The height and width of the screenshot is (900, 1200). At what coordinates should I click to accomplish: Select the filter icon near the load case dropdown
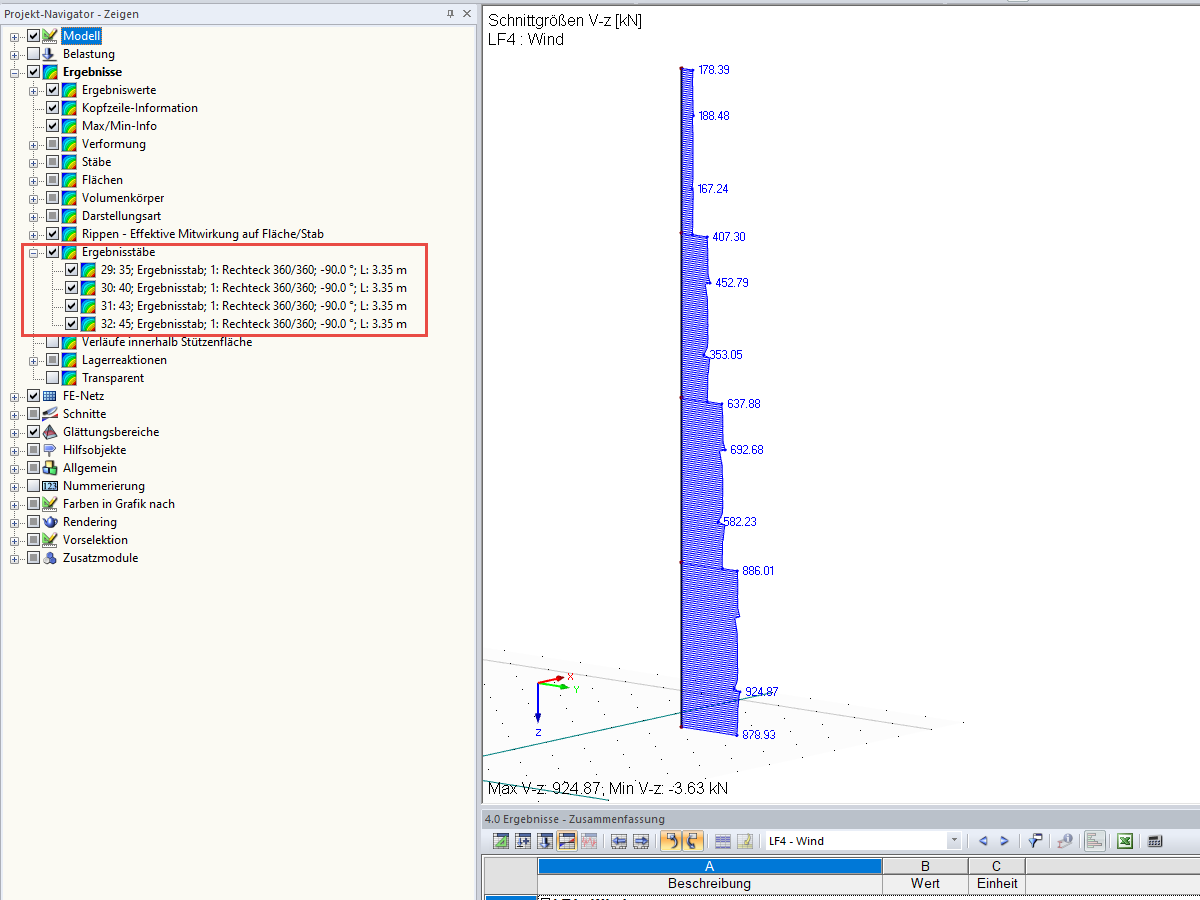pyautogui.click(x=1034, y=841)
